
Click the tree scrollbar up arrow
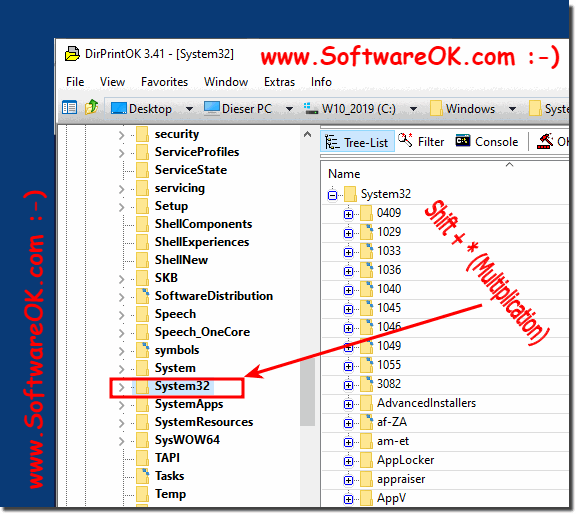(307, 135)
